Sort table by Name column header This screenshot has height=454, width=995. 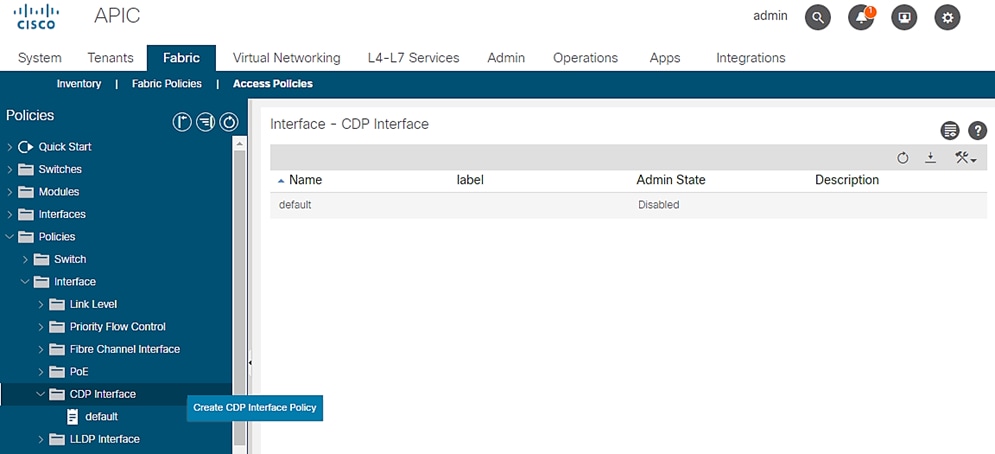(x=305, y=180)
